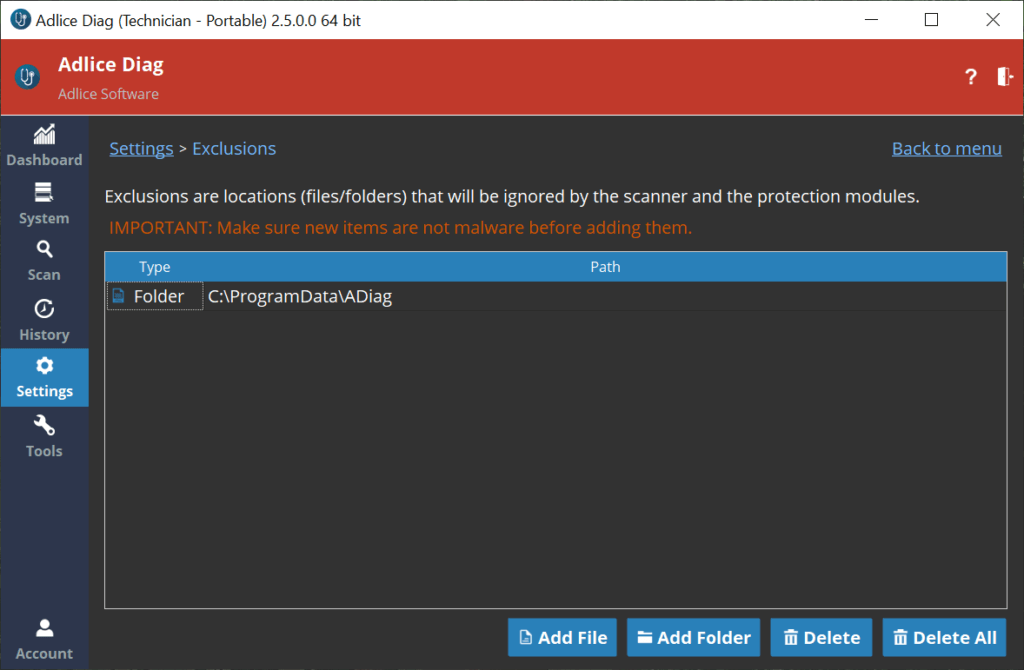
Task: Click the Folder type cell icon
Action: [119, 297]
